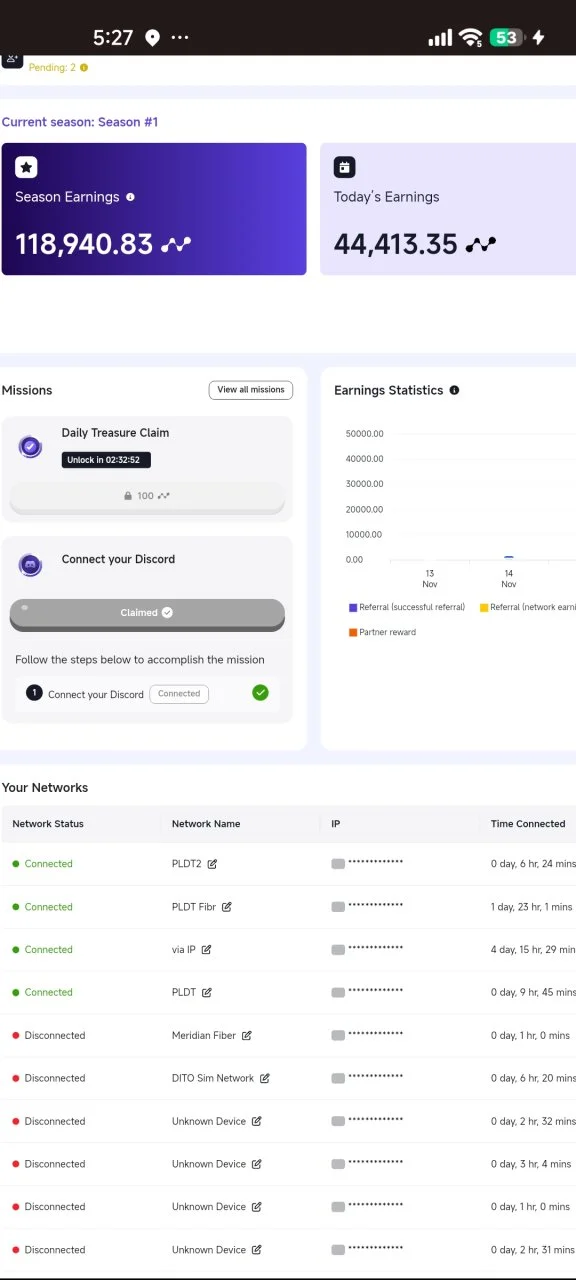The image size is (576, 1280).
Task: Click the Connected badge in Discord mission step
Action: click(x=179, y=694)
